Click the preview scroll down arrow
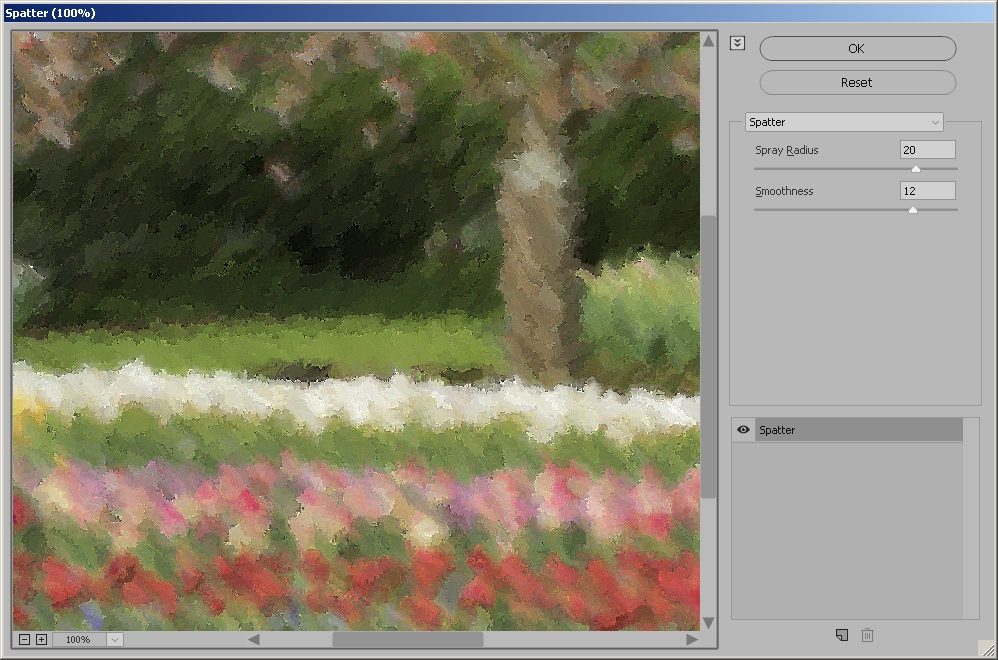Viewport: 998px width, 660px height. (709, 623)
